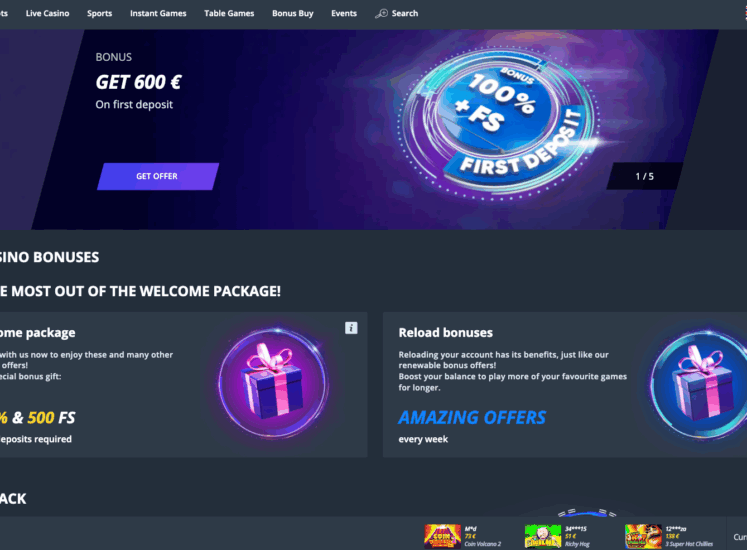Open the Welcome package info icon
The width and height of the screenshot is (747, 550).
(x=351, y=328)
